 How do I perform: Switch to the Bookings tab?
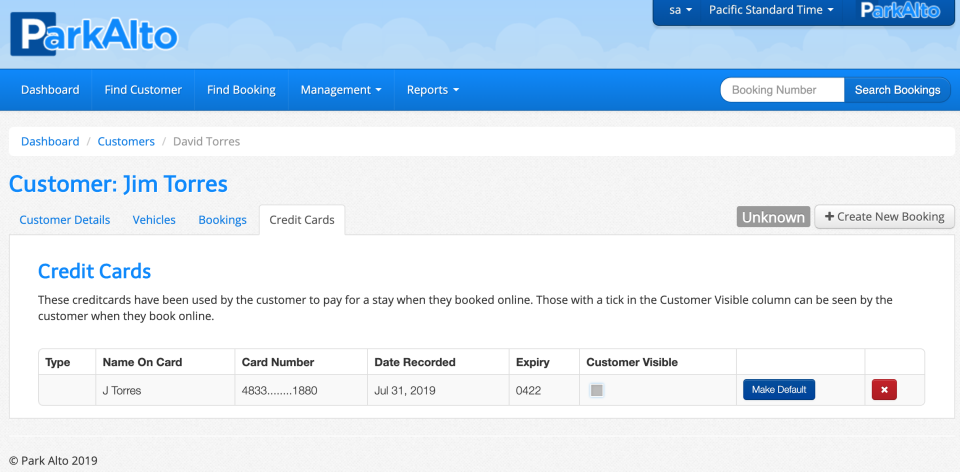click(222, 220)
